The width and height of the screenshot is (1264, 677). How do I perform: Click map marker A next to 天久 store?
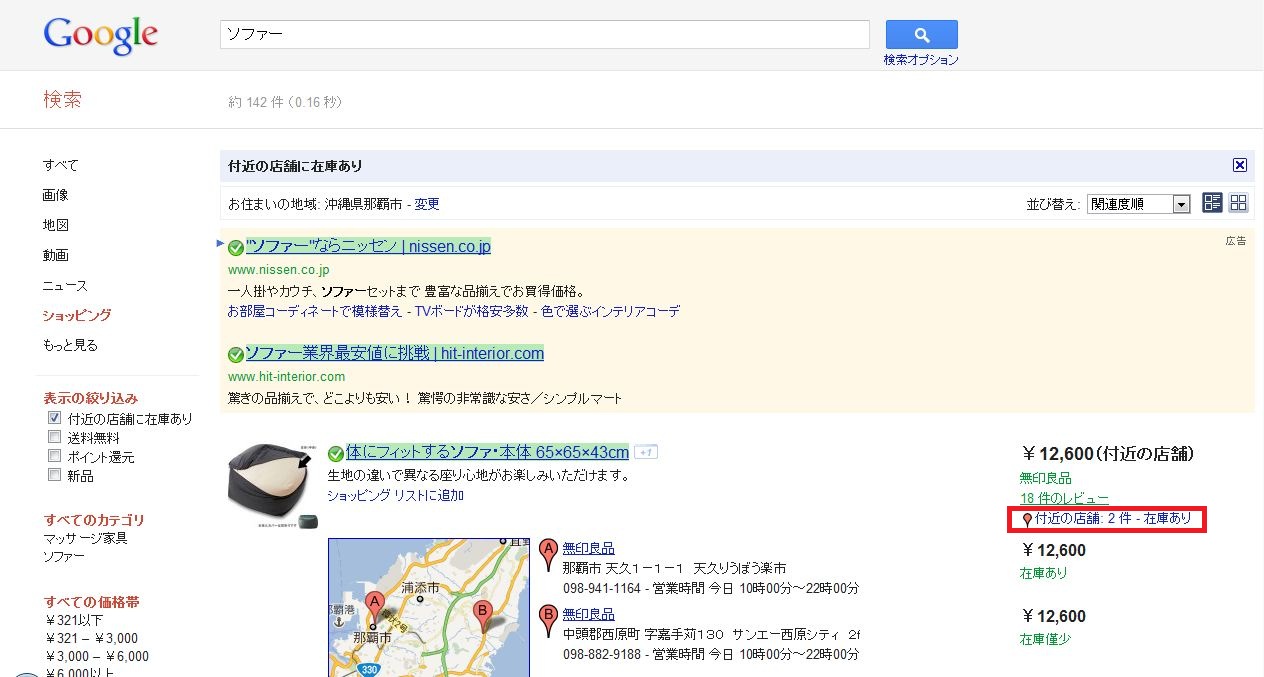tap(547, 554)
